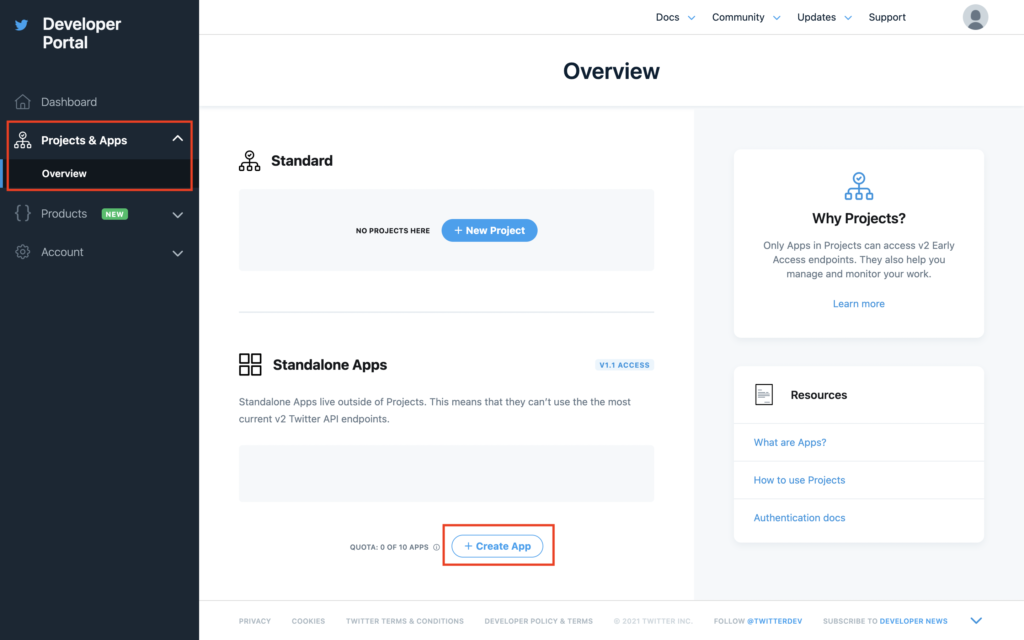Open Developer Policy & Terms link

point(539,621)
